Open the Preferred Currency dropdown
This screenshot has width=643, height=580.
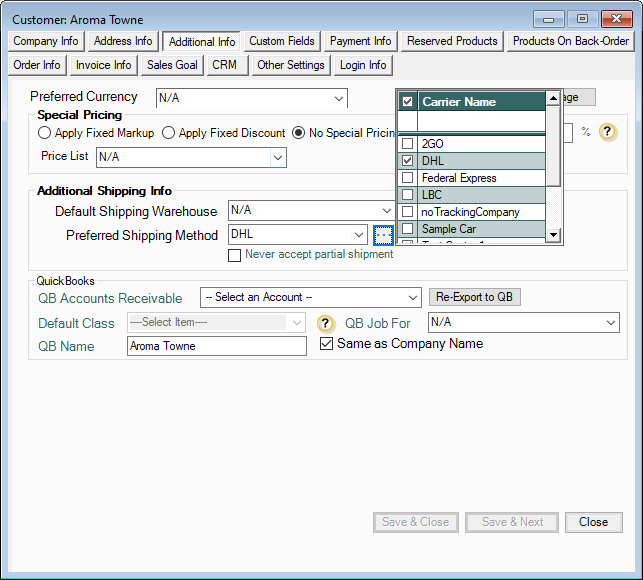338,98
